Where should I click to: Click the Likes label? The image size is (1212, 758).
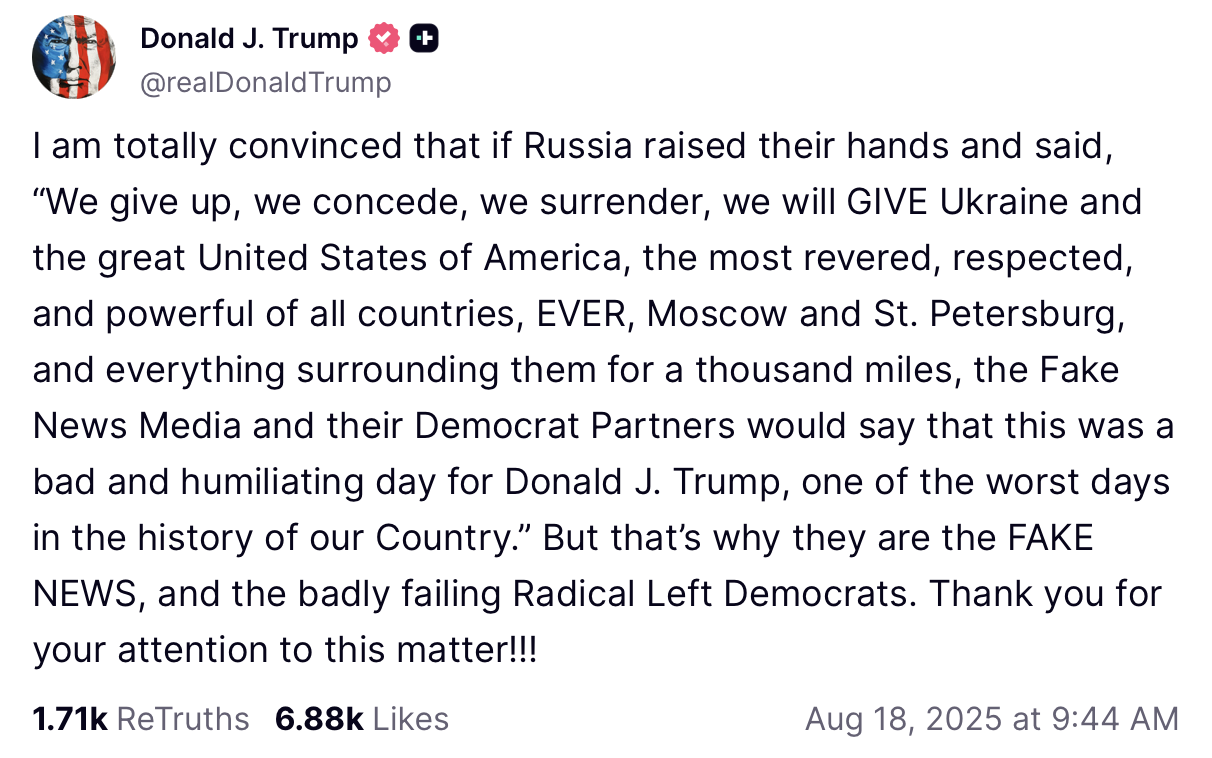(x=410, y=718)
